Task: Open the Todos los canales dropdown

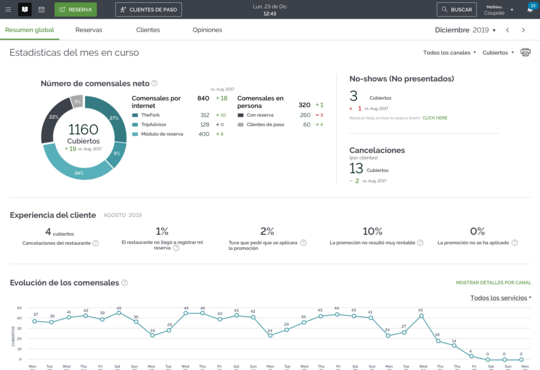Action: pyautogui.click(x=449, y=52)
